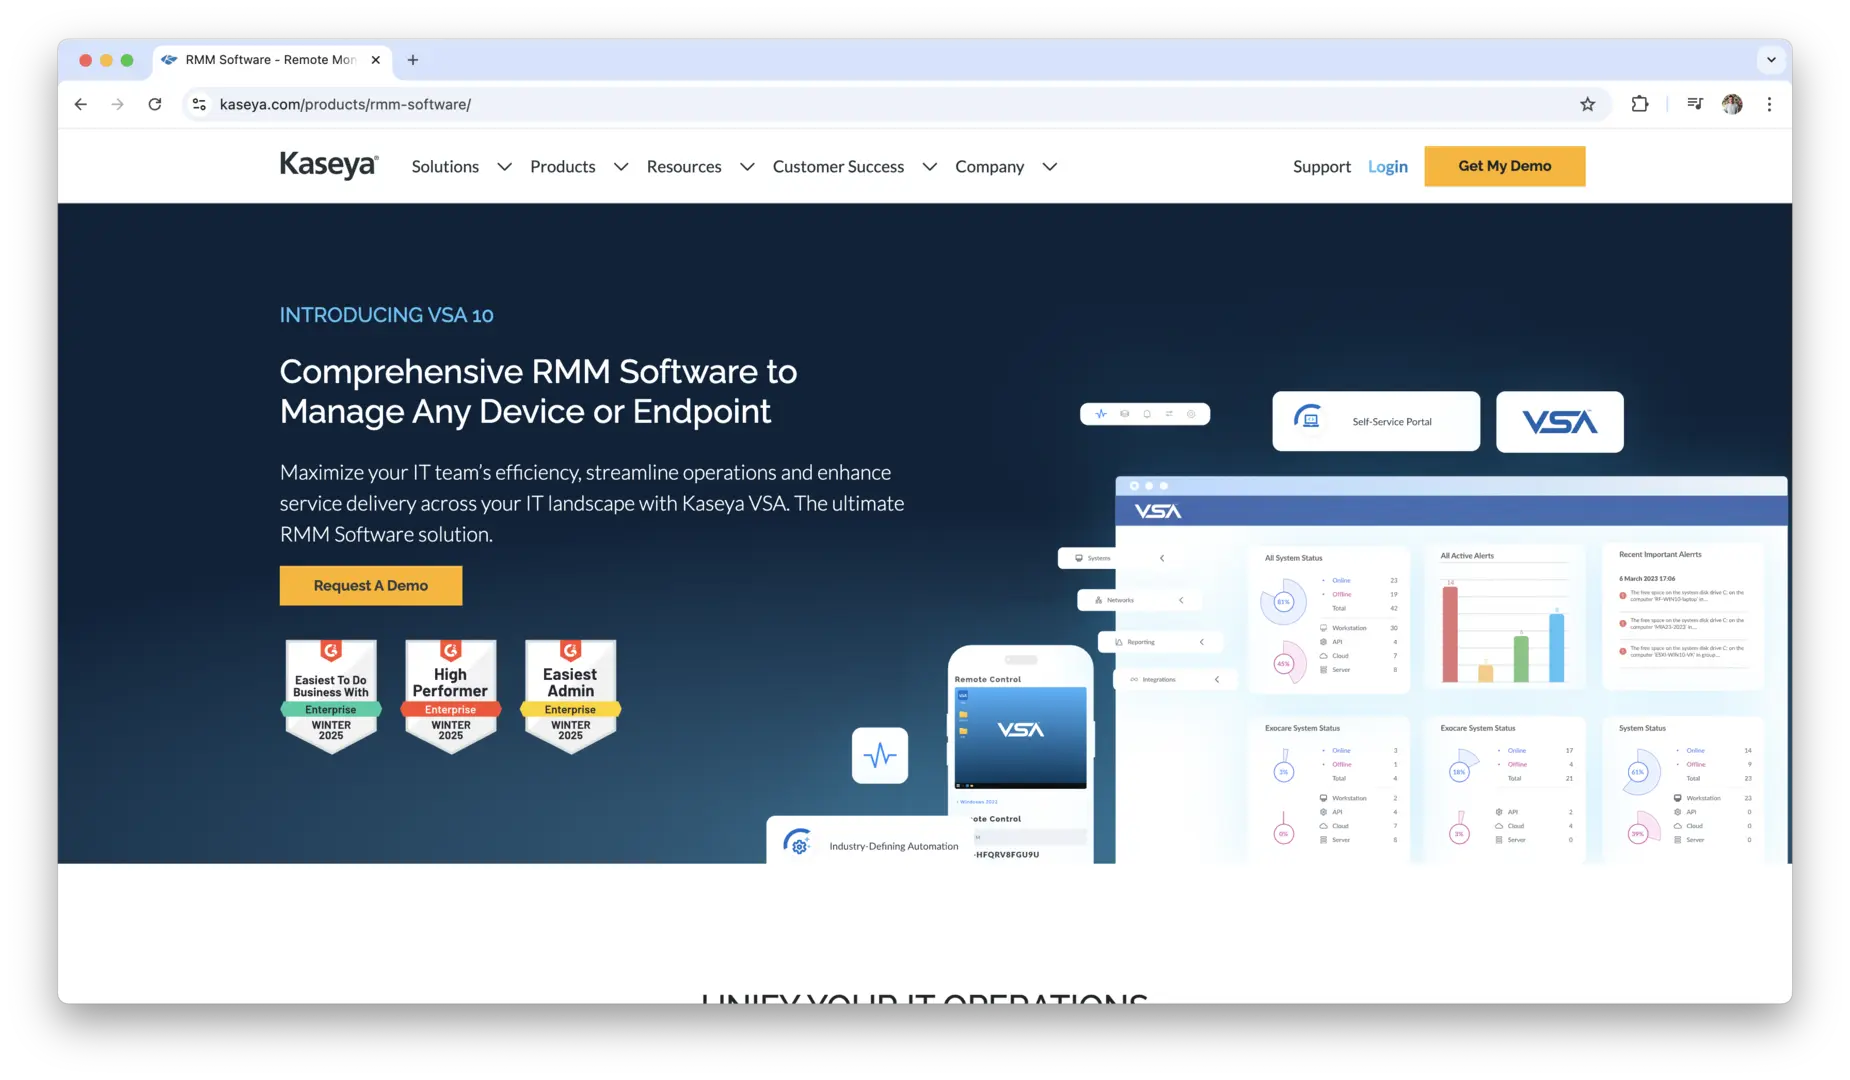Select the RMM Software browser tab
The width and height of the screenshot is (1850, 1080).
(271, 60)
